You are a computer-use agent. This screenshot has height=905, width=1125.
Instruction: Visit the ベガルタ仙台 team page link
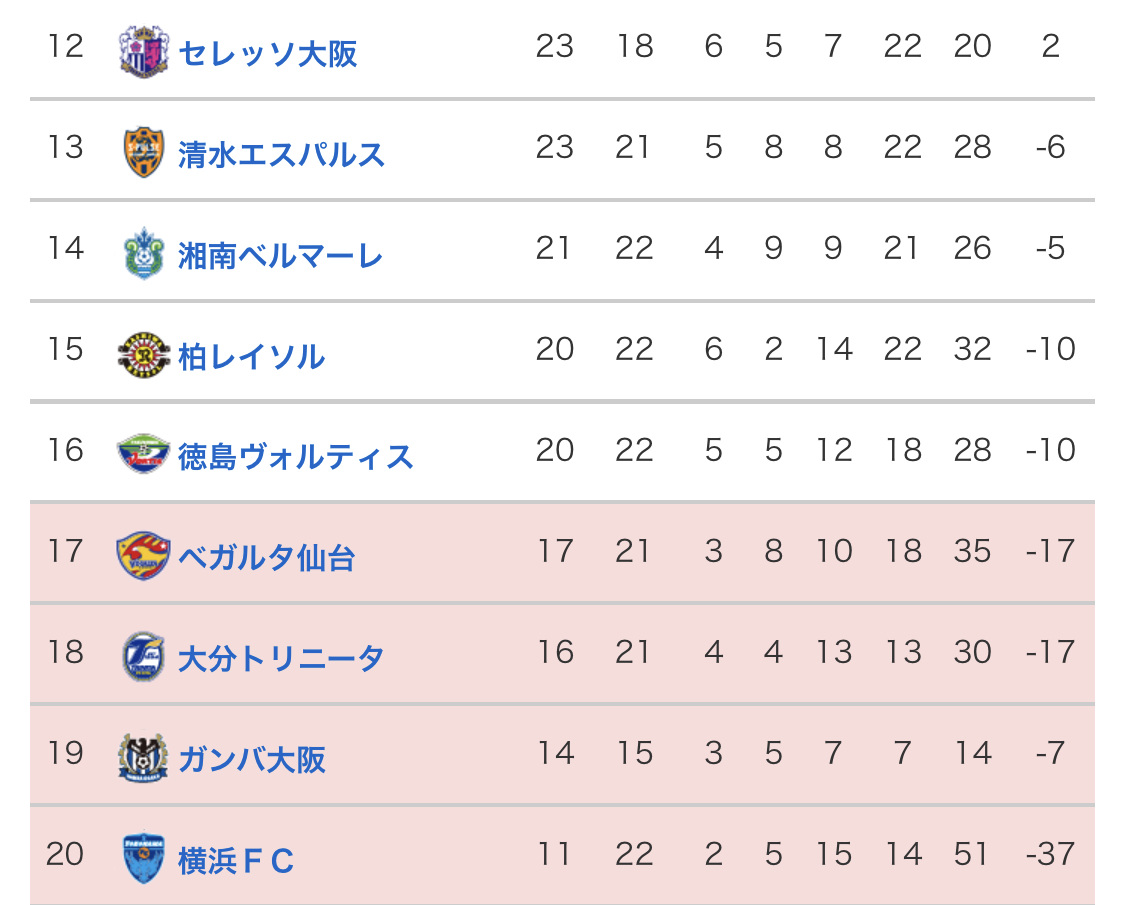tap(267, 558)
